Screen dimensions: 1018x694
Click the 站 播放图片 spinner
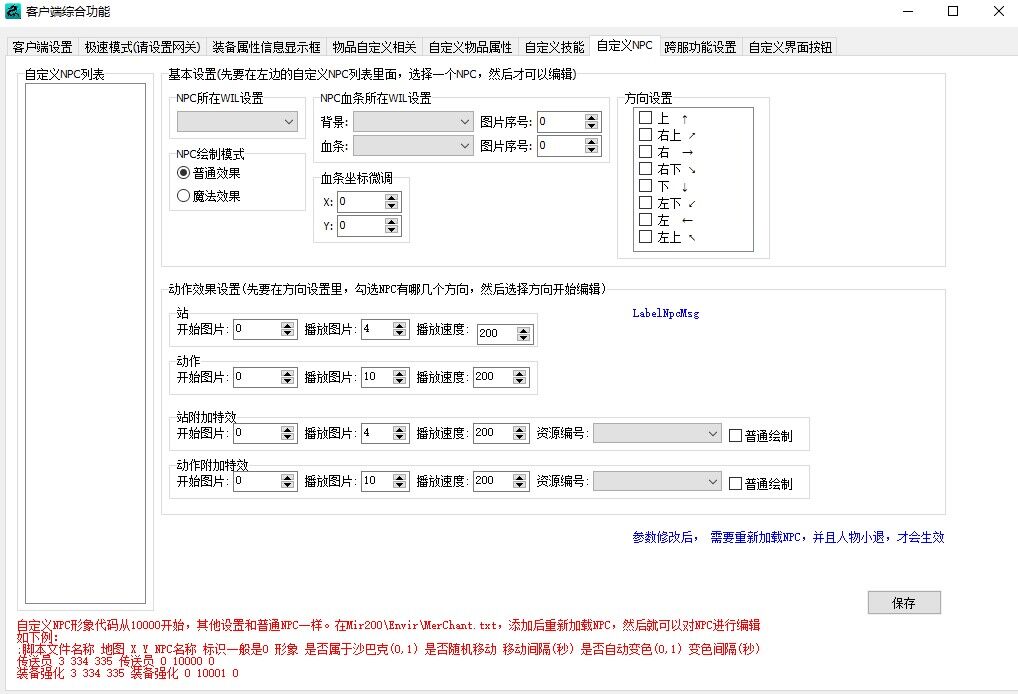399,329
